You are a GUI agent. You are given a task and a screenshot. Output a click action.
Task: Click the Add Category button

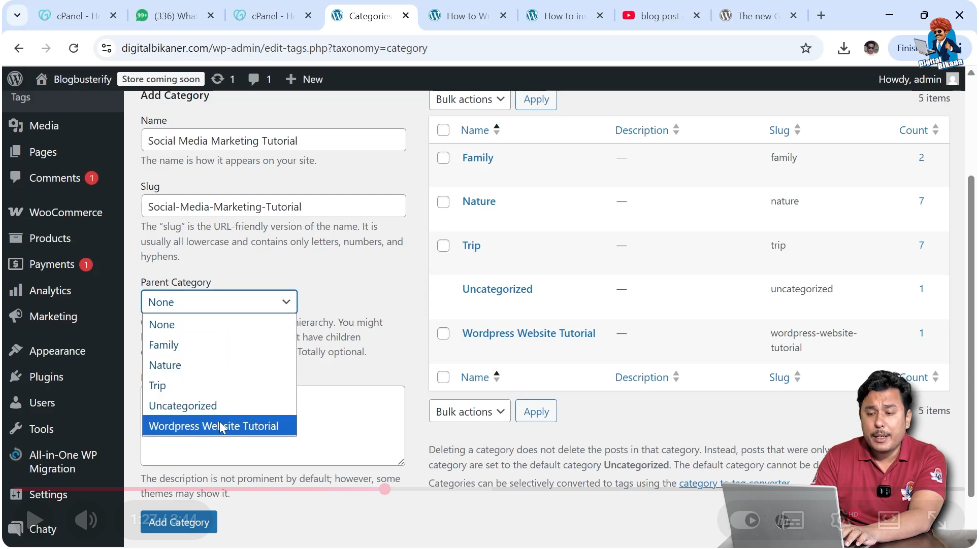(179, 522)
